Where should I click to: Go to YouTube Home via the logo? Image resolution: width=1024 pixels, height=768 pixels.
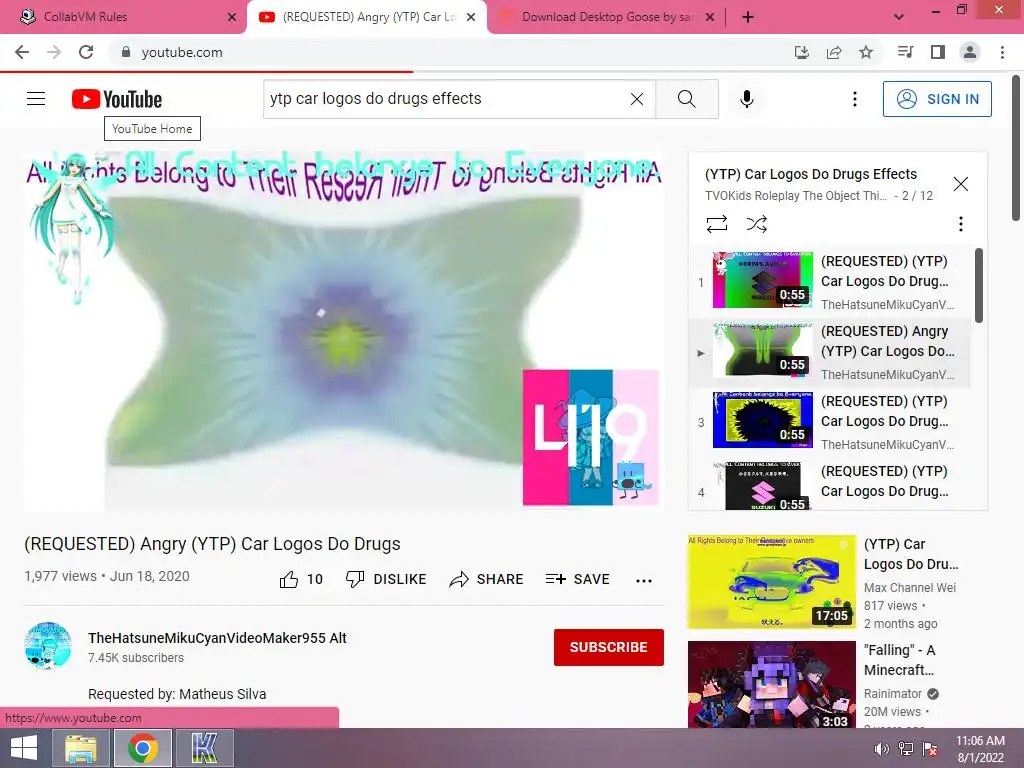pos(117,99)
